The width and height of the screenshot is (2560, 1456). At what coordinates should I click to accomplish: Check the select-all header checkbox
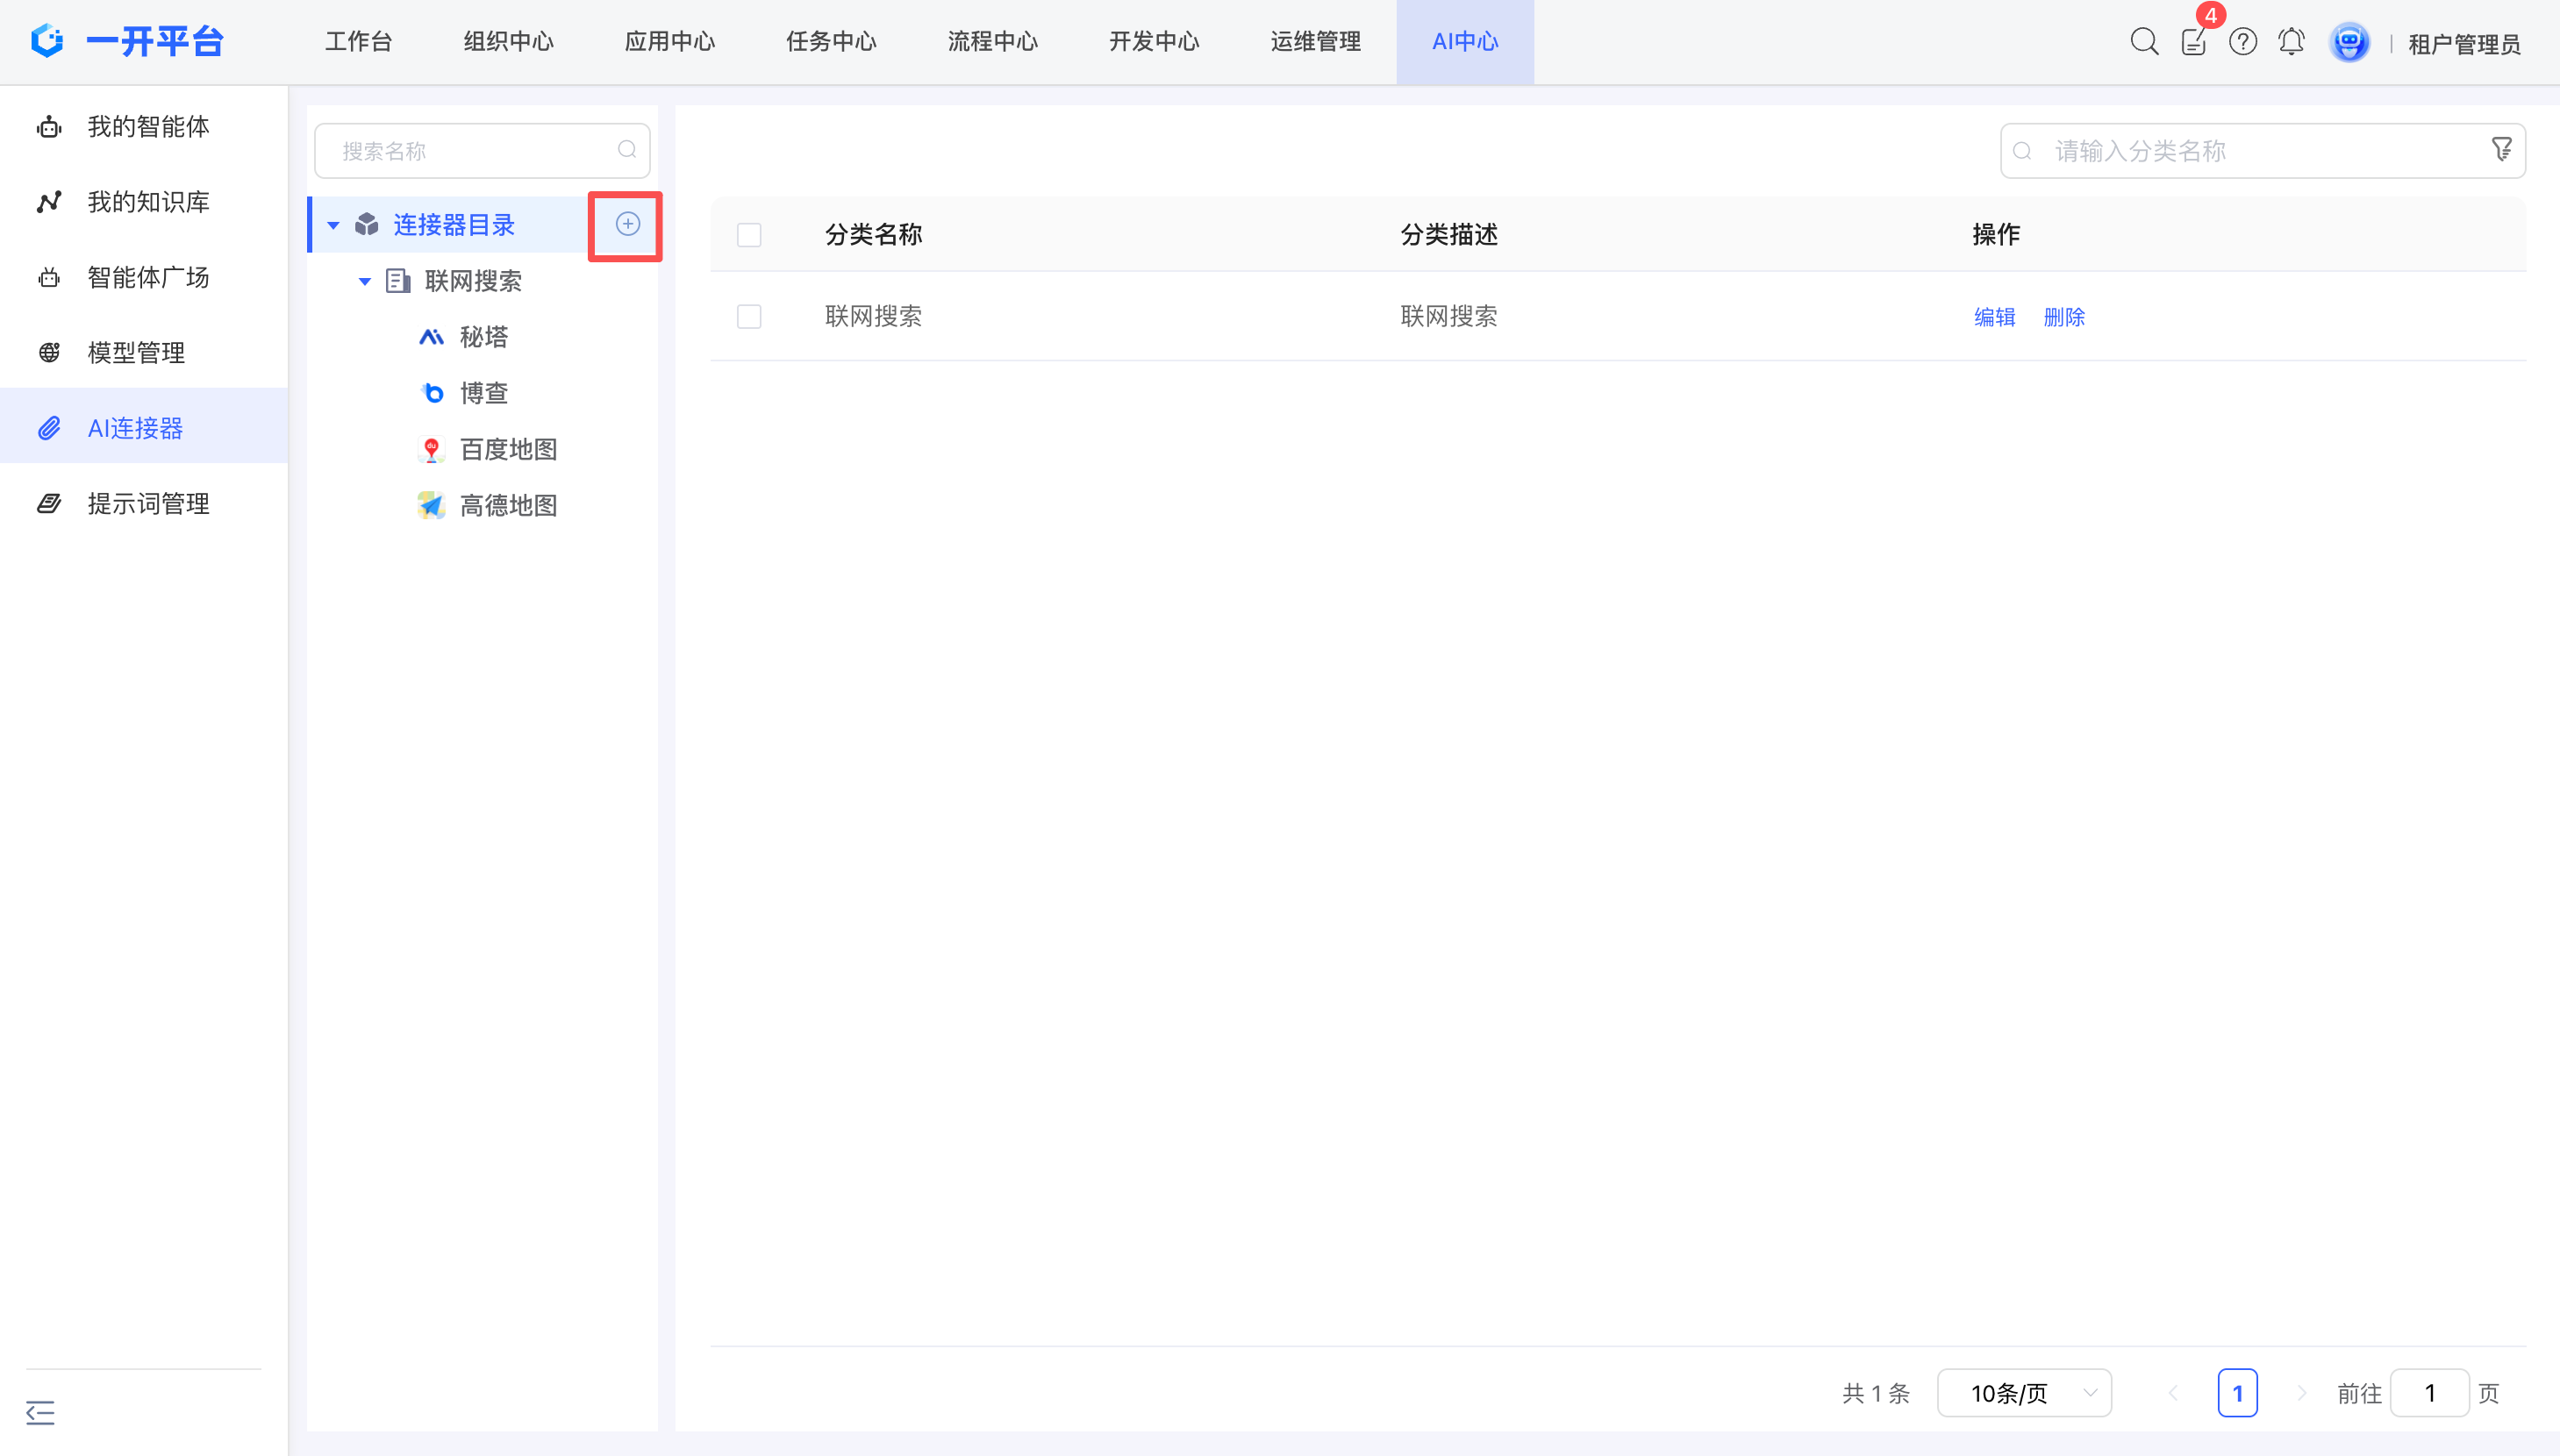749,235
